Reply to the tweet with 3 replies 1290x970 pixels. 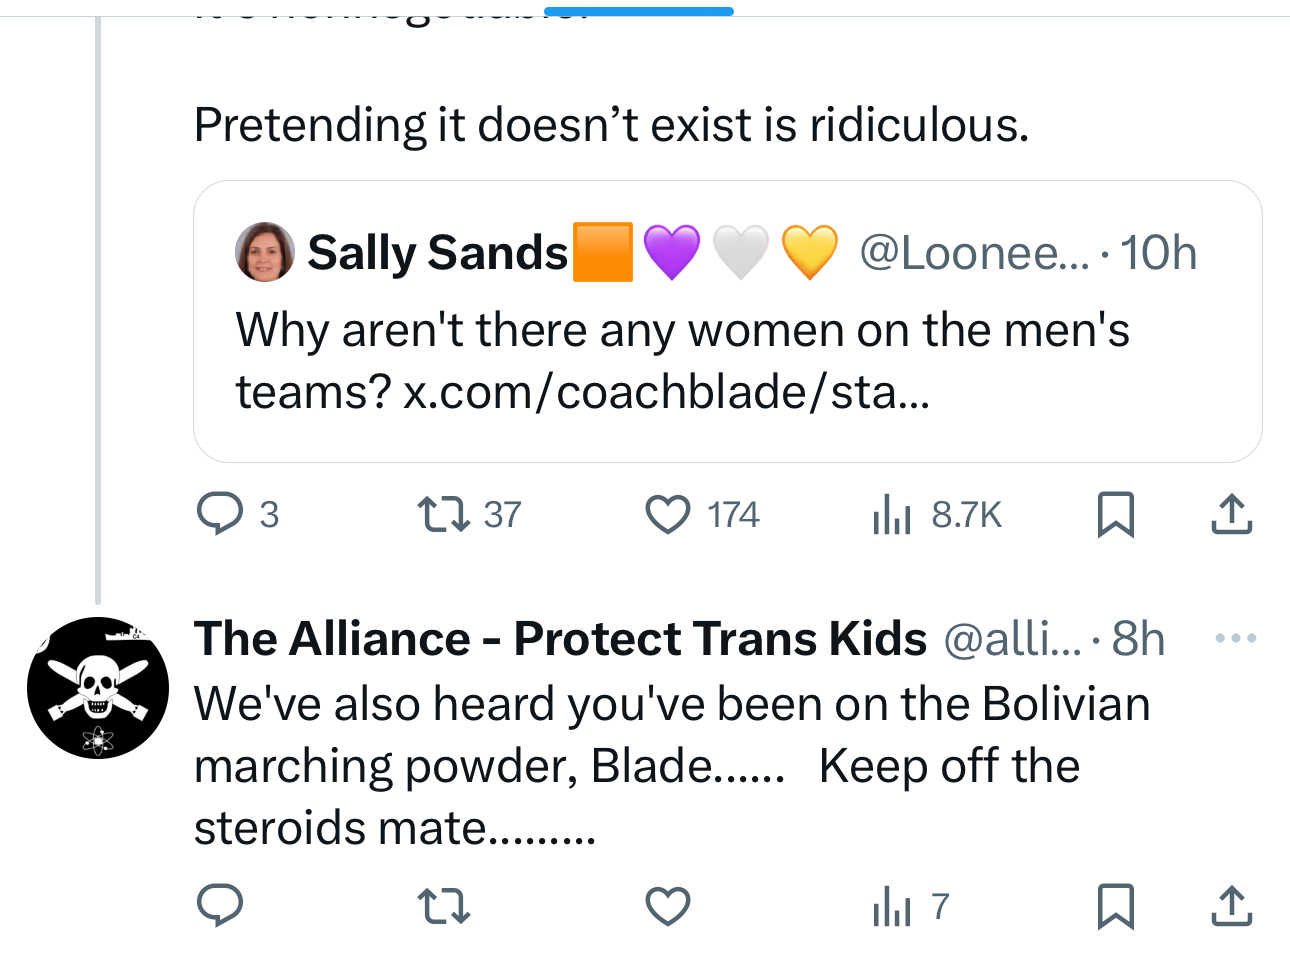click(x=220, y=514)
